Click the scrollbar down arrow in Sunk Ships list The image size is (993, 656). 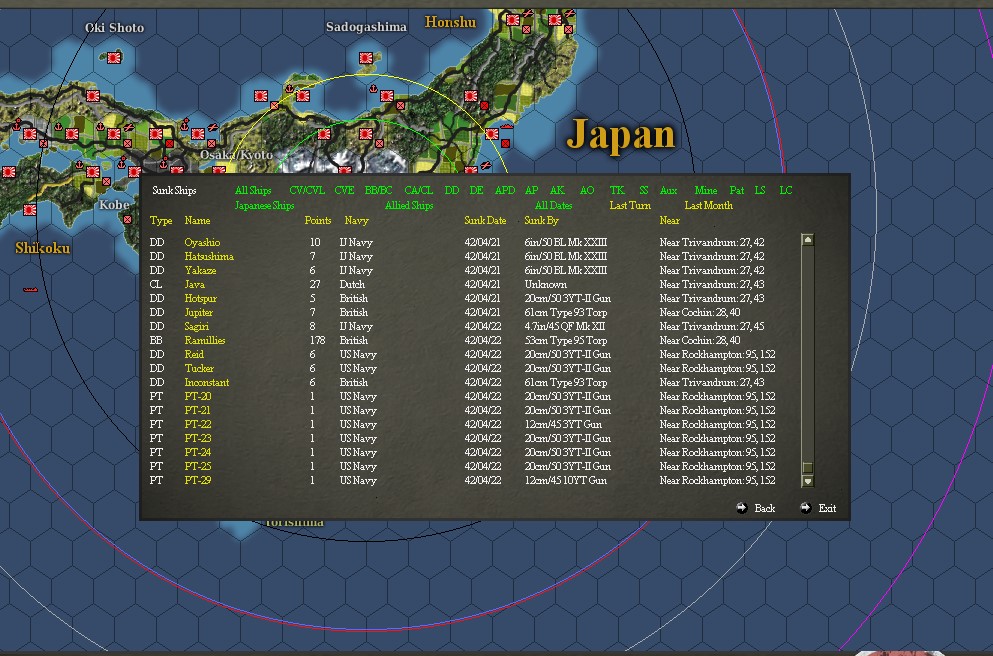coord(807,481)
